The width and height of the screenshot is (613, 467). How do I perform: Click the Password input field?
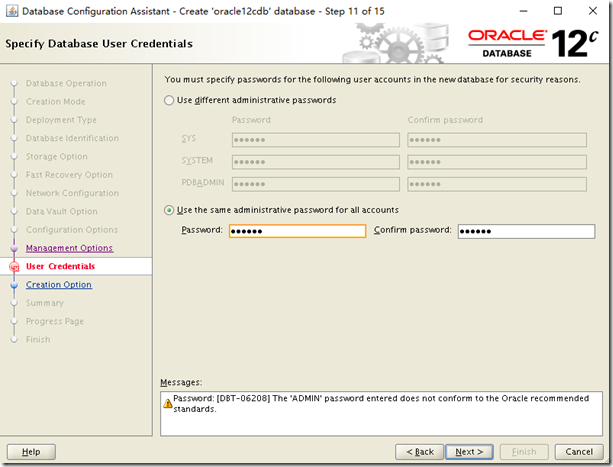click(x=298, y=231)
